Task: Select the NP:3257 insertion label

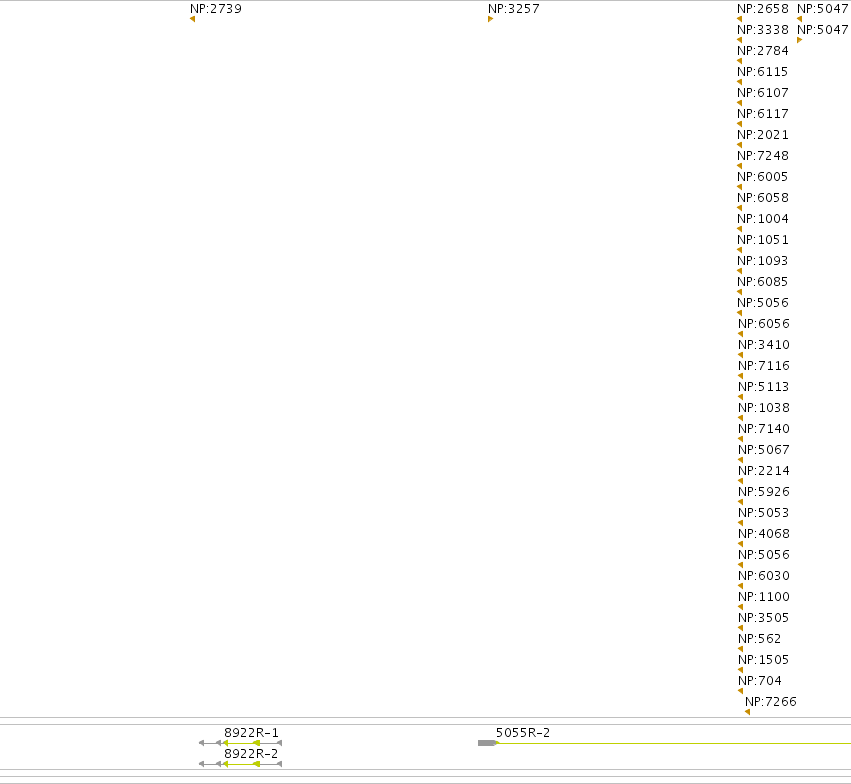Action: pos(513,9)
